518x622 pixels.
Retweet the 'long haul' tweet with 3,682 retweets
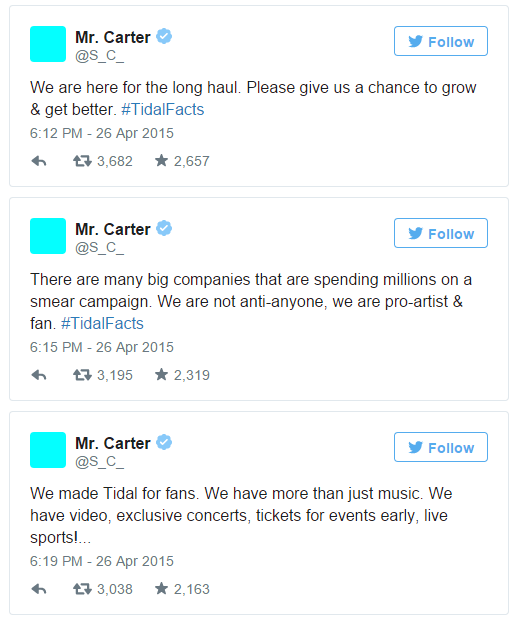click(x=82, y=161)
